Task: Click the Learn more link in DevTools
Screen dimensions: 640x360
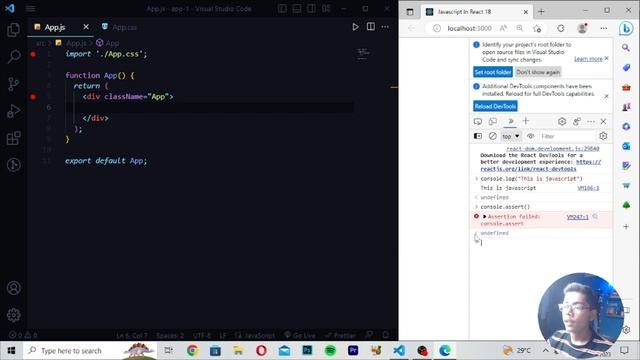Action: 588,59
